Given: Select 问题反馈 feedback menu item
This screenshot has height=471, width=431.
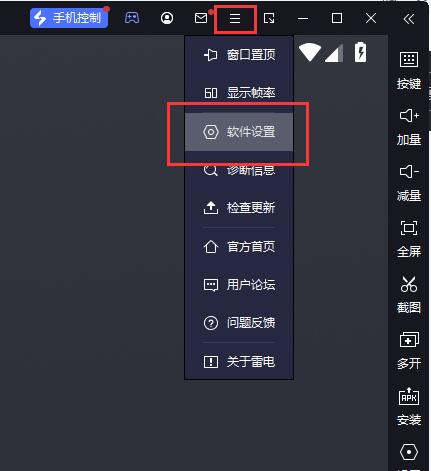Looking at the screenshot, I should [x=239, y=323].
